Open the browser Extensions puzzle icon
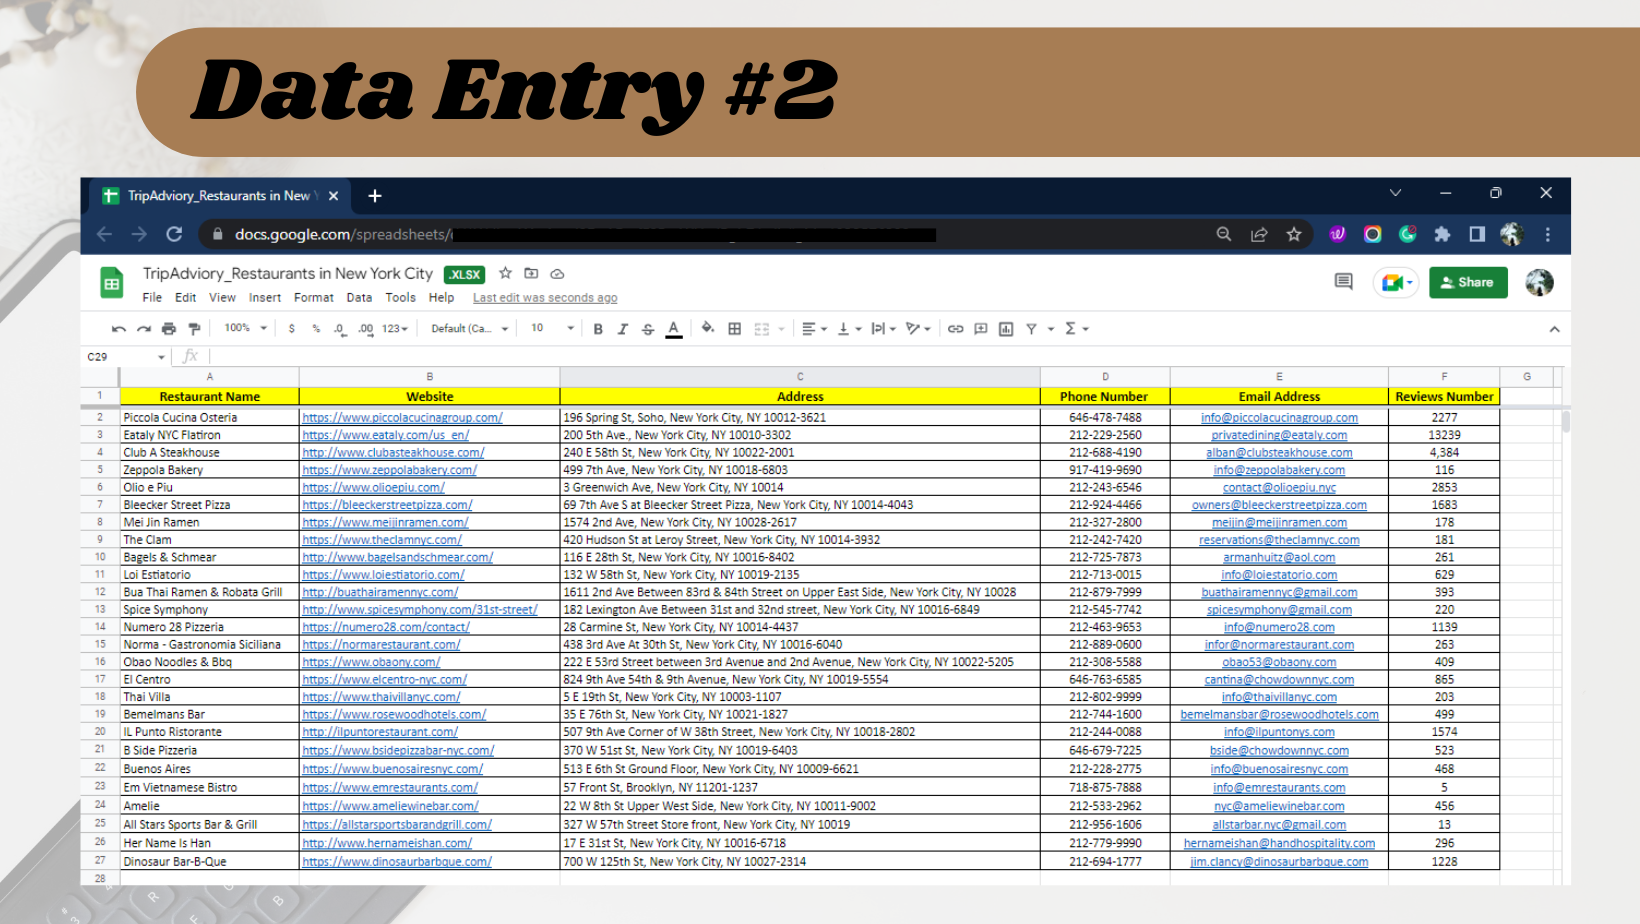 [1442, 234]
